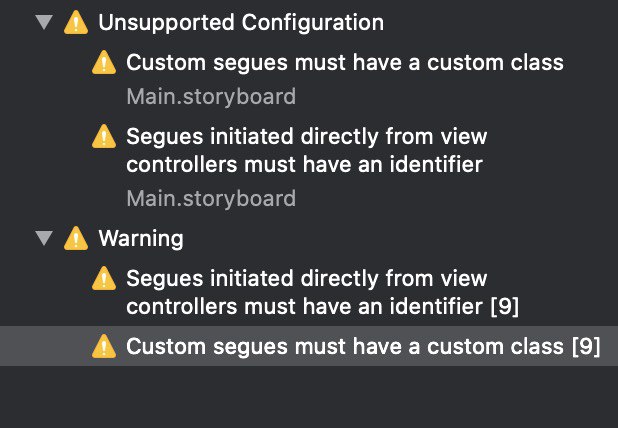
Task: Click warning icon of highlighted Custom segues [9] row
Action: (104, 346)
